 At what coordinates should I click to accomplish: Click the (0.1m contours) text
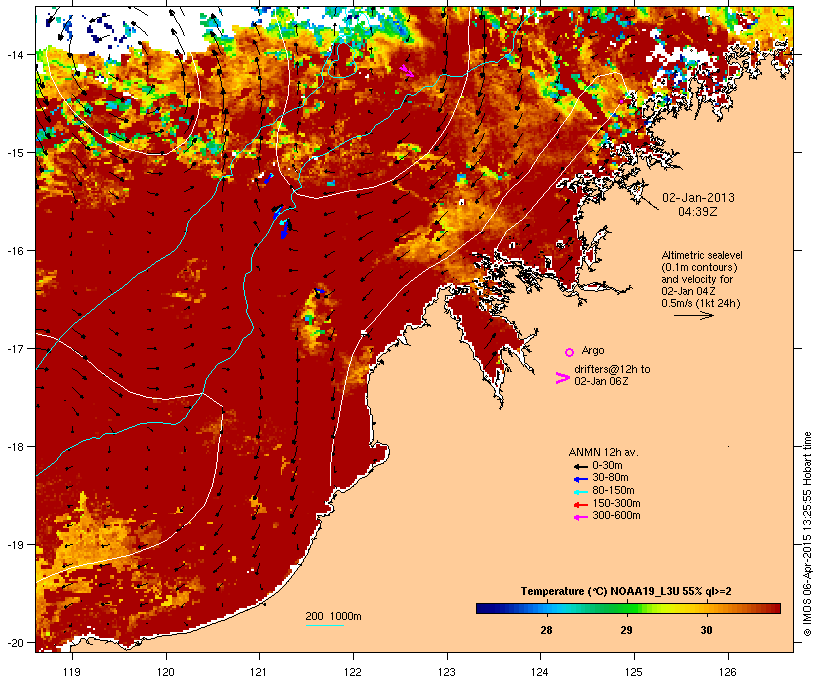[x=699, y=267]
